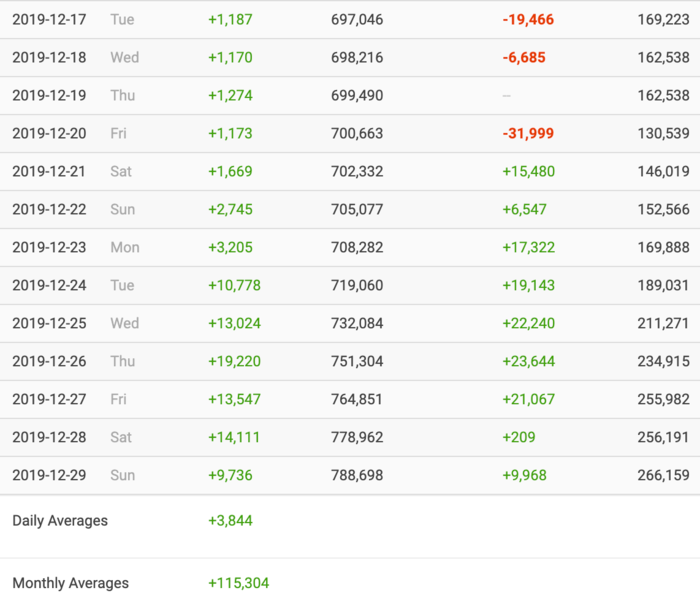
Task: Select the 700,663 total value
Action: pyautogui.click(x=357, y=134)
